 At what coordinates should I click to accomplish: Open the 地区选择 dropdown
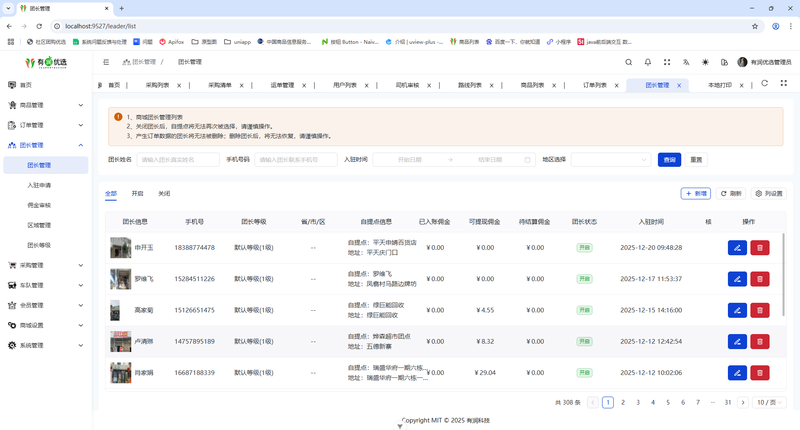(x=611, y=159)
